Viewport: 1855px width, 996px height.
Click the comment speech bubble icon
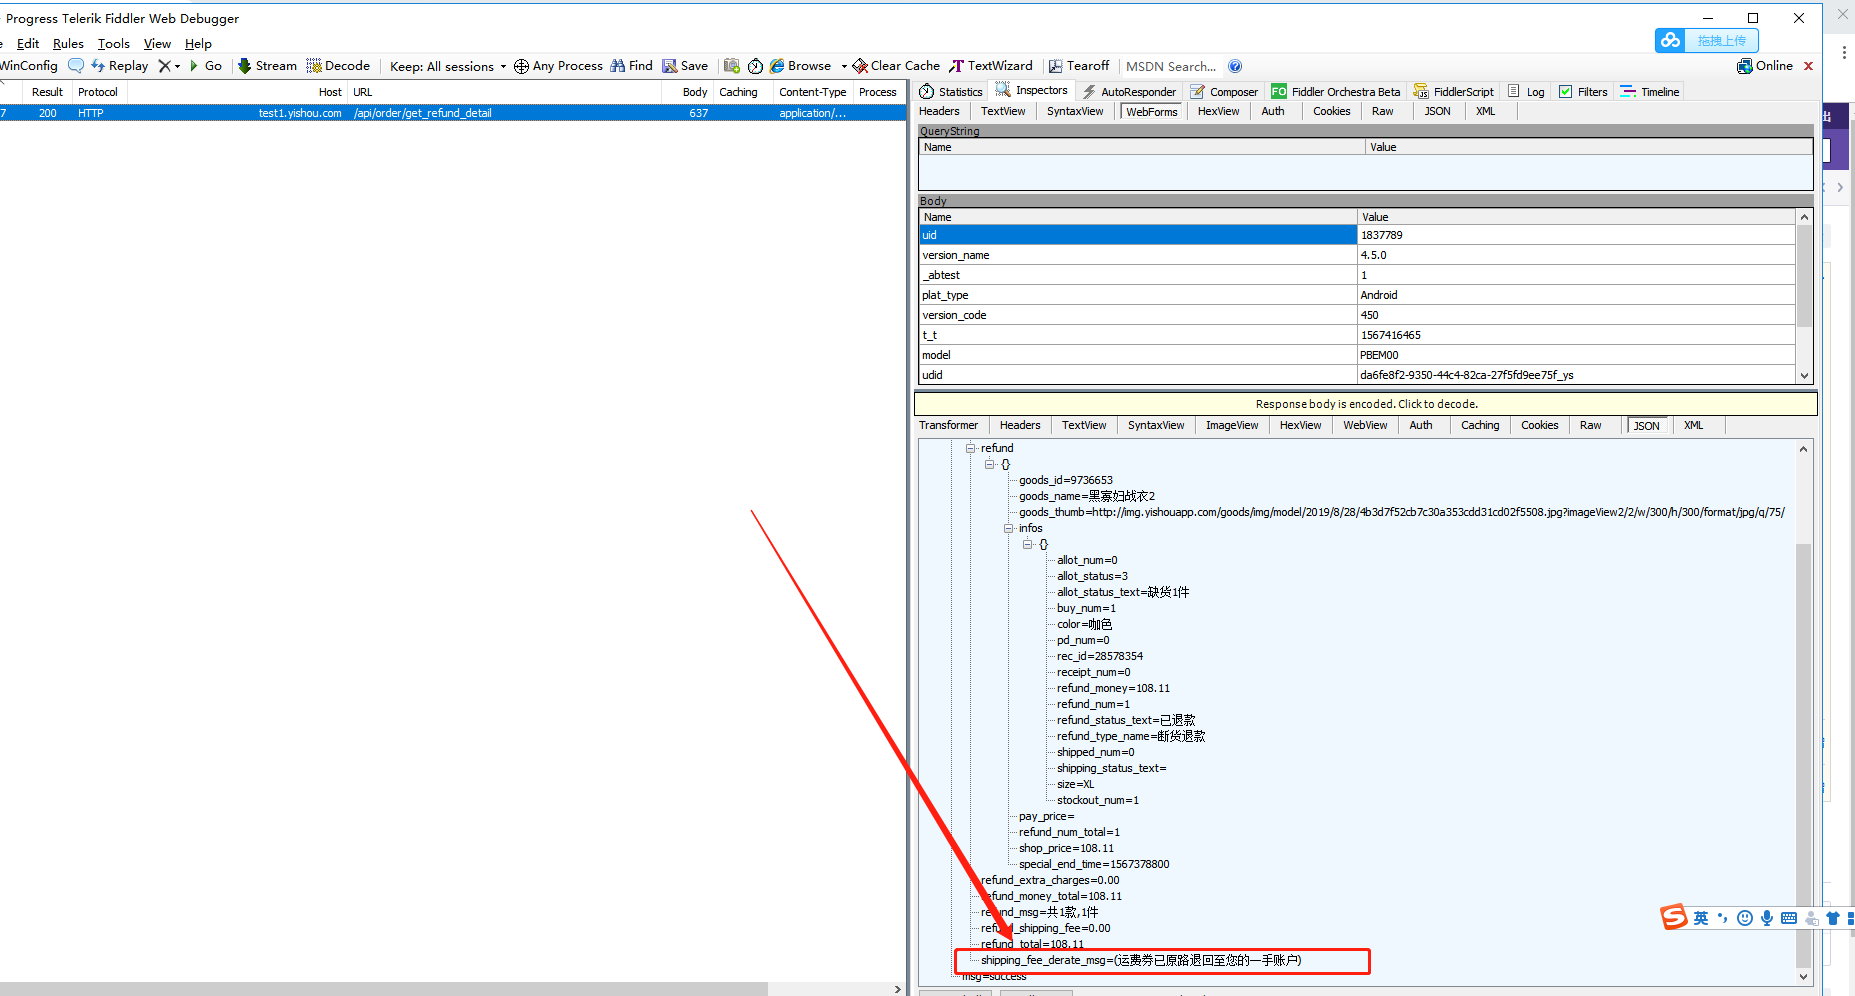click(76, 66)
